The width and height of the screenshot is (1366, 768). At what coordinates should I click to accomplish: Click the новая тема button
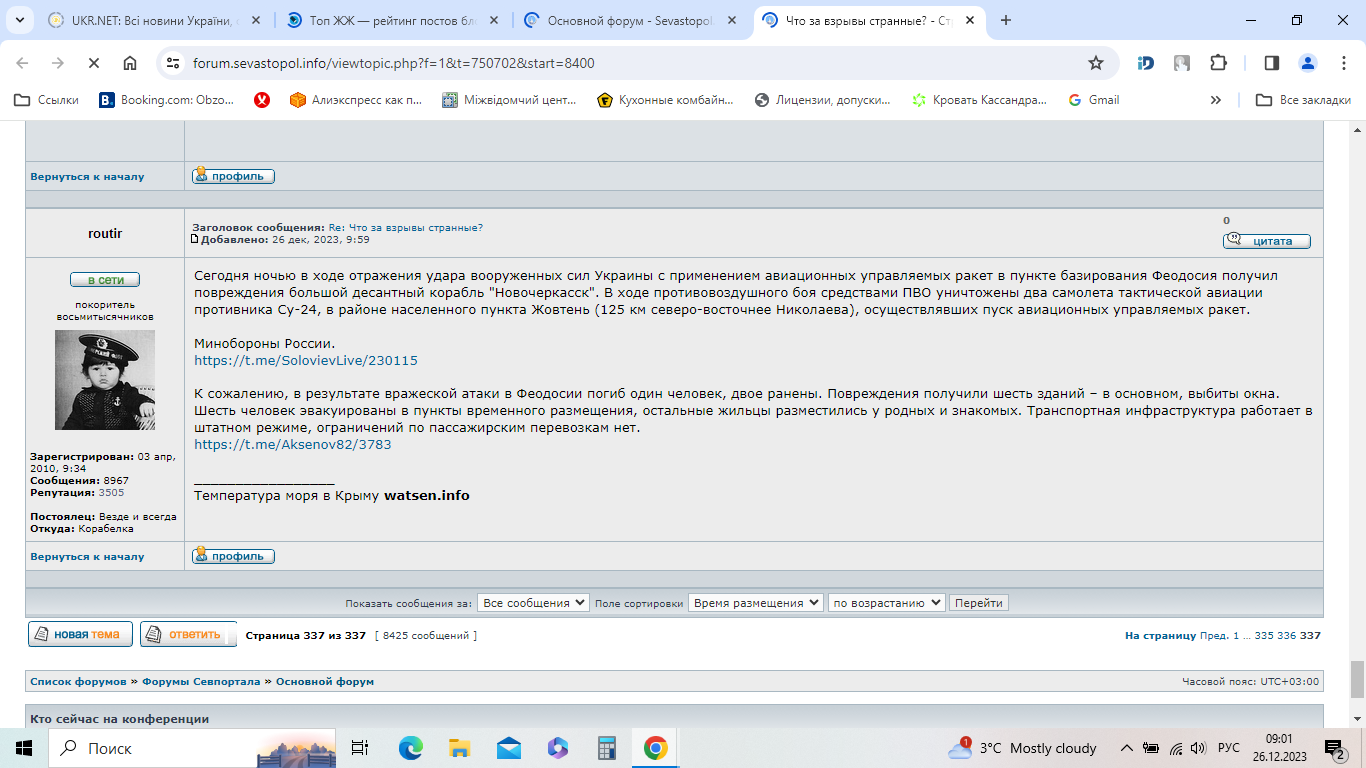[x=80, y=634]
